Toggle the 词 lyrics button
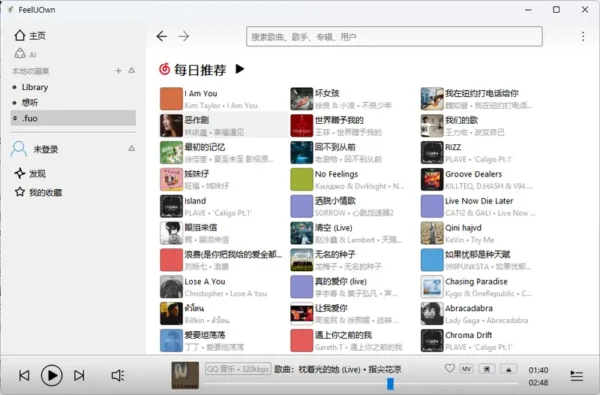Image resolution: width=600 pixels, height=395 pixels. pos(487,369)
